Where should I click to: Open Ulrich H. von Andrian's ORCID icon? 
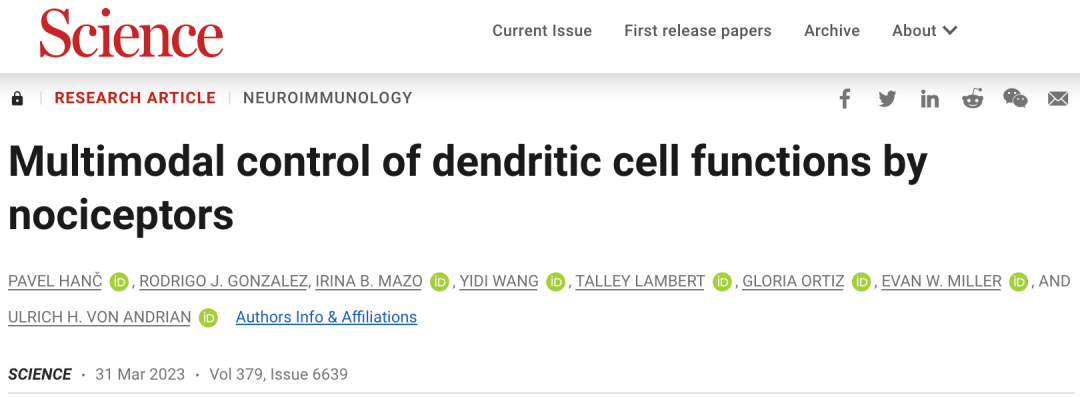[x=208, y=318]
